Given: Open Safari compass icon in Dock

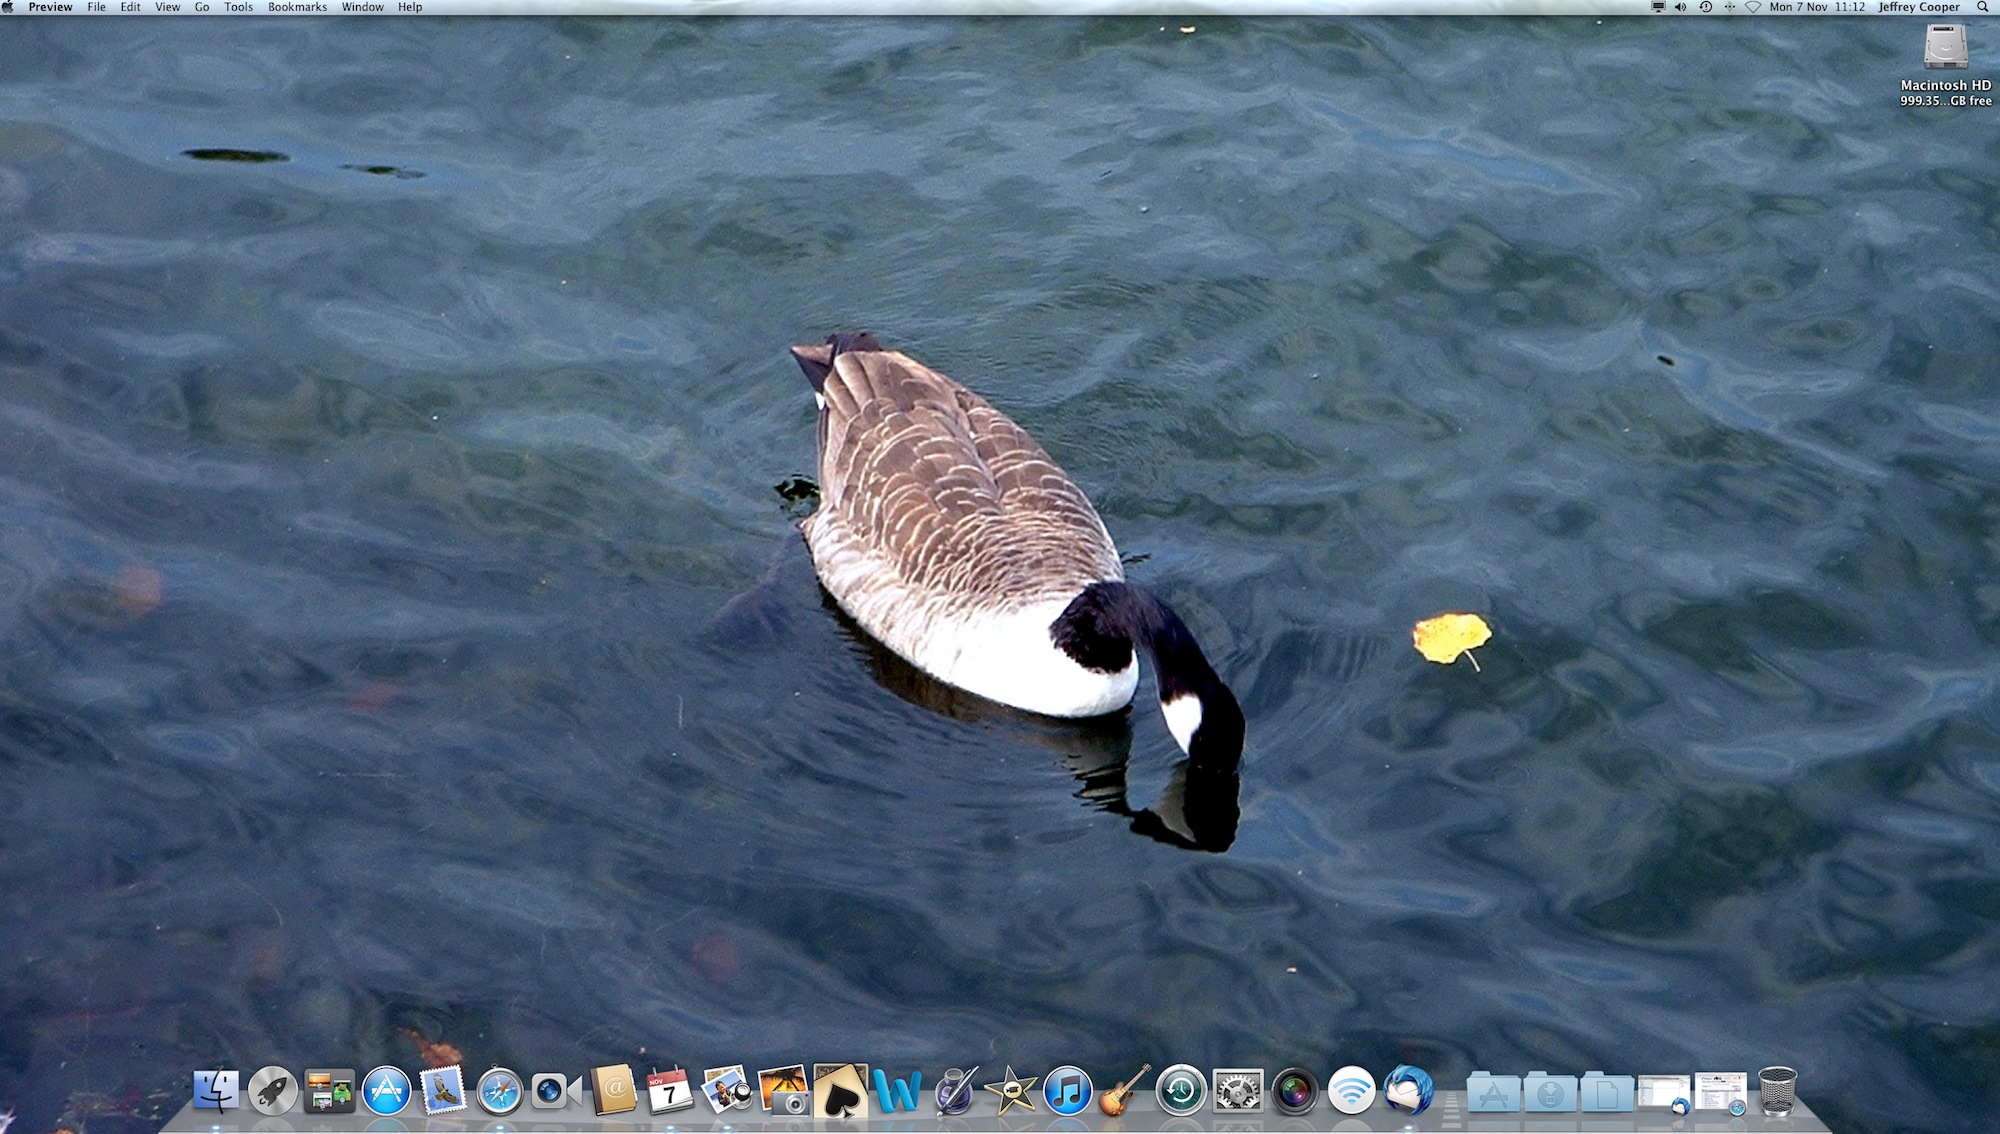Looking at the screenshot, I should pos(499,1091).
